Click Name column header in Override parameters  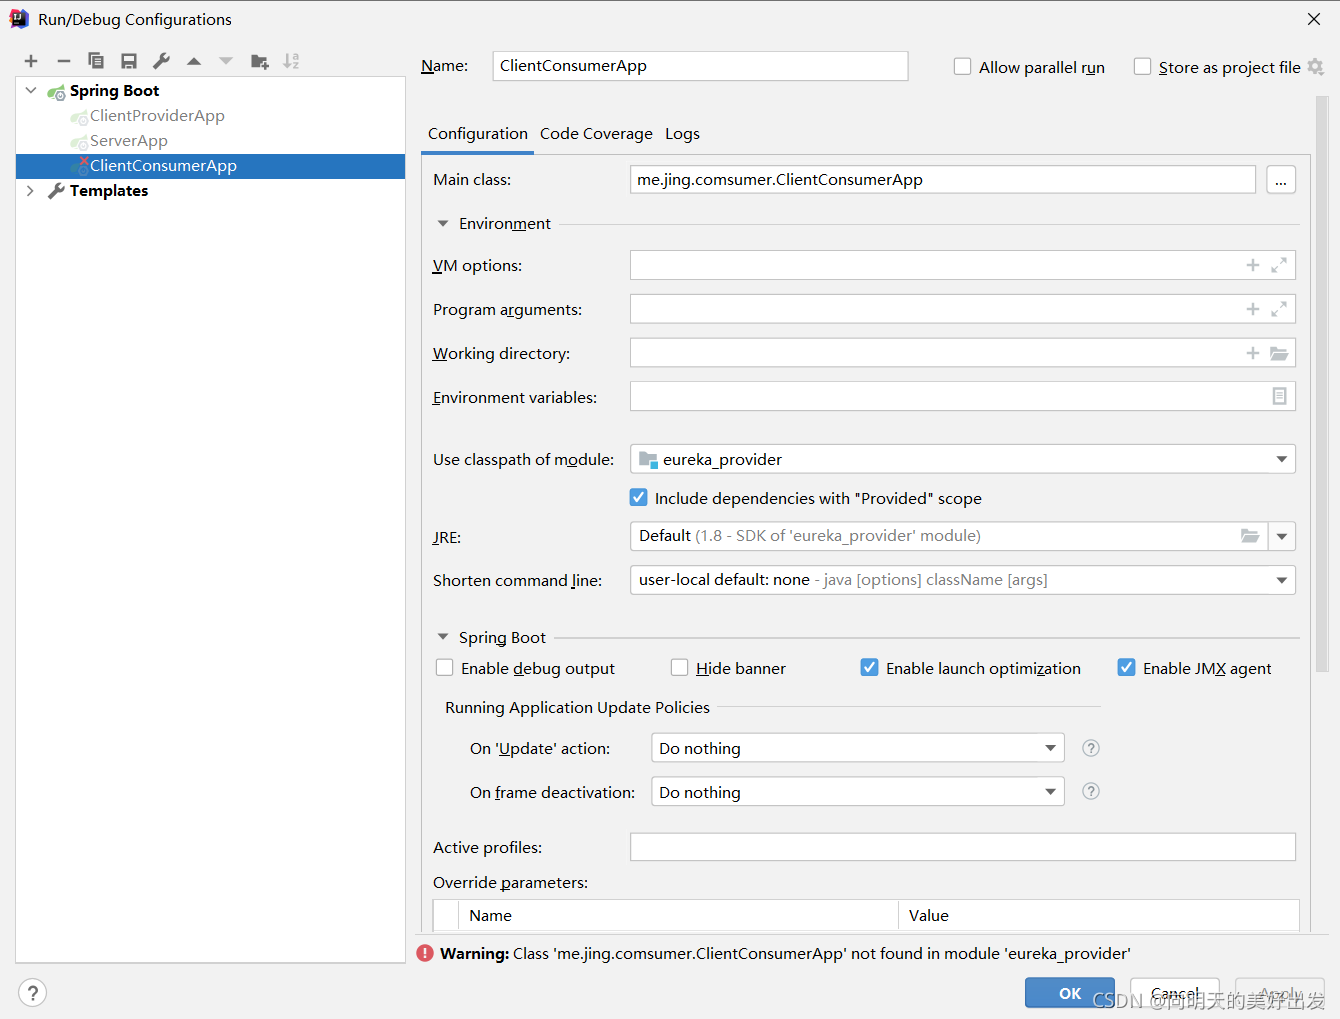(678, 915)
